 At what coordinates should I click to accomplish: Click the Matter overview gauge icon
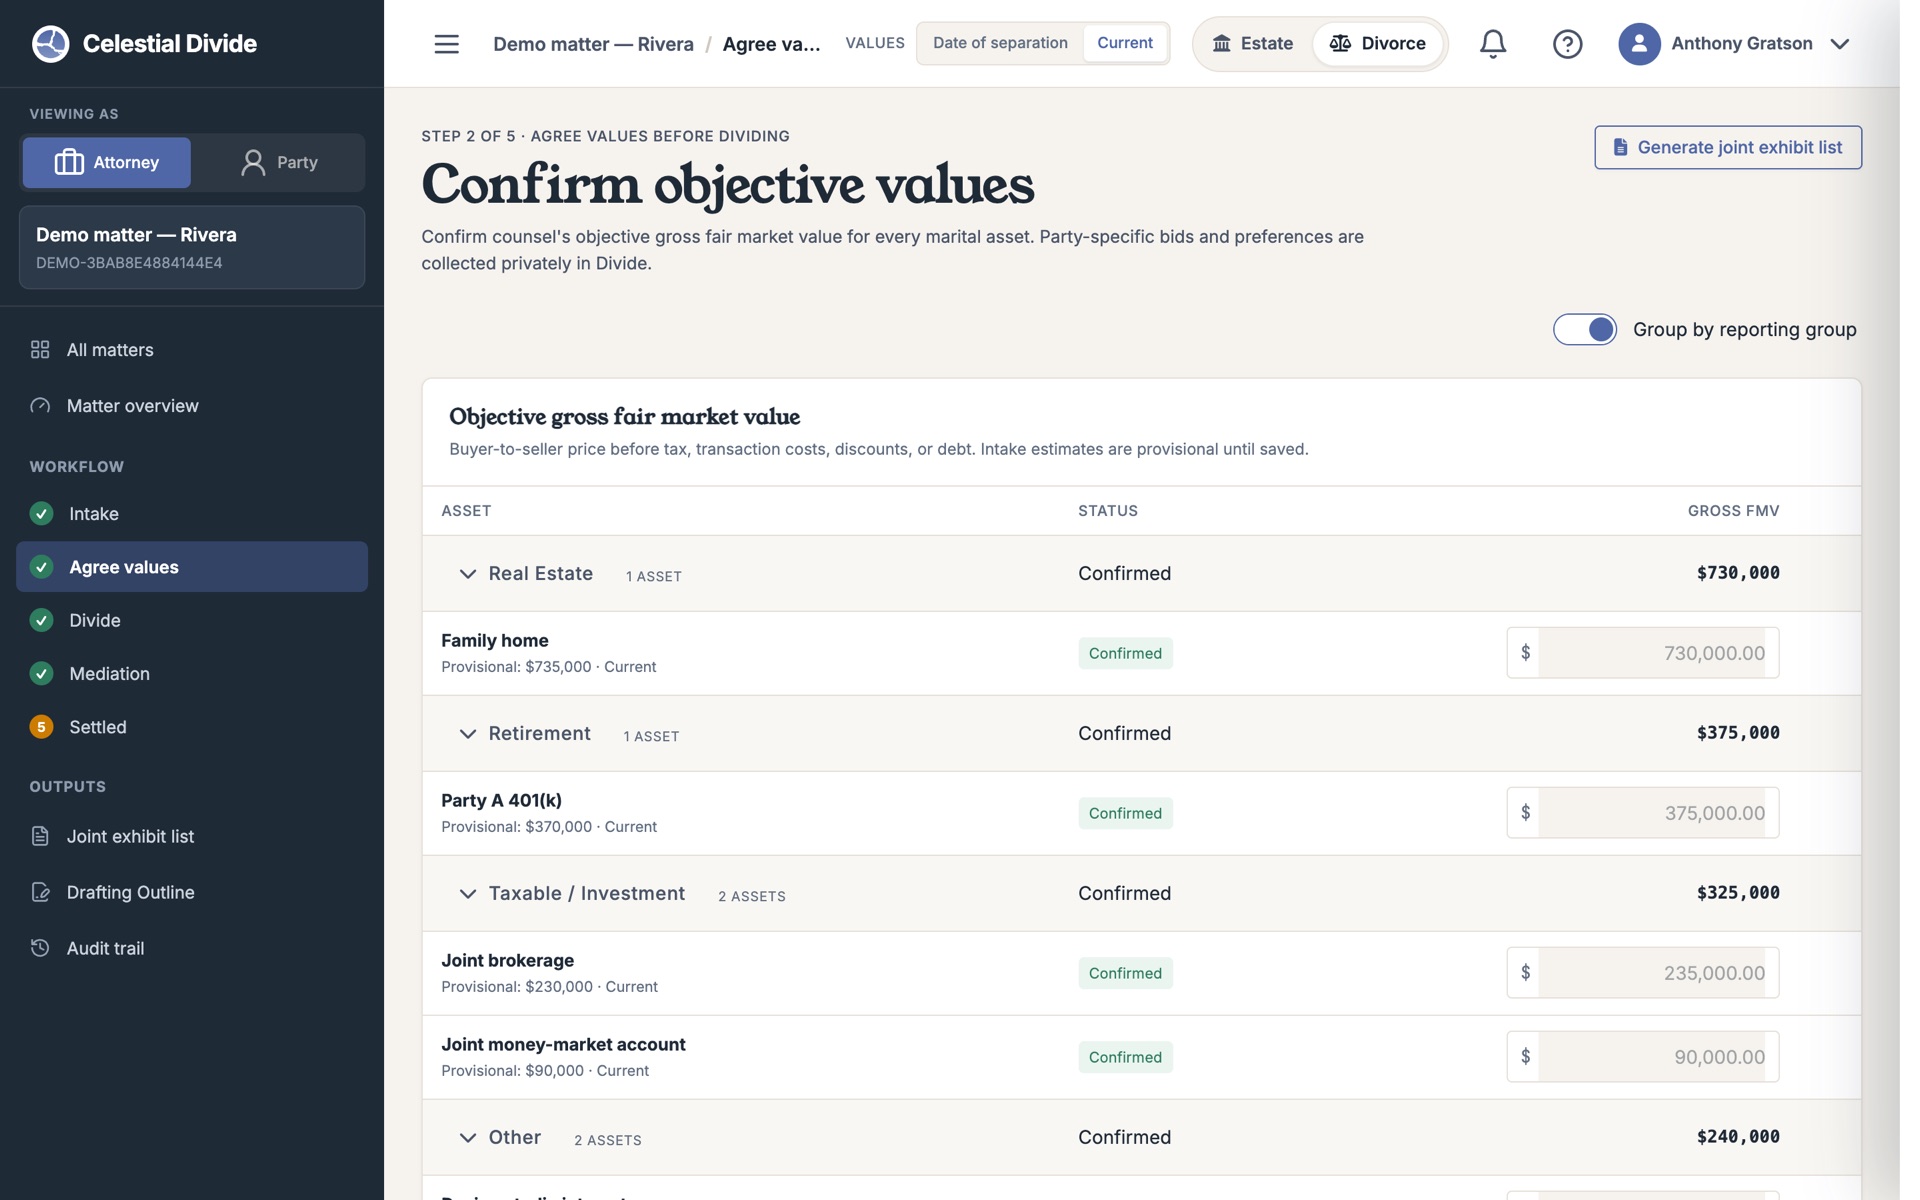(40, 405)
